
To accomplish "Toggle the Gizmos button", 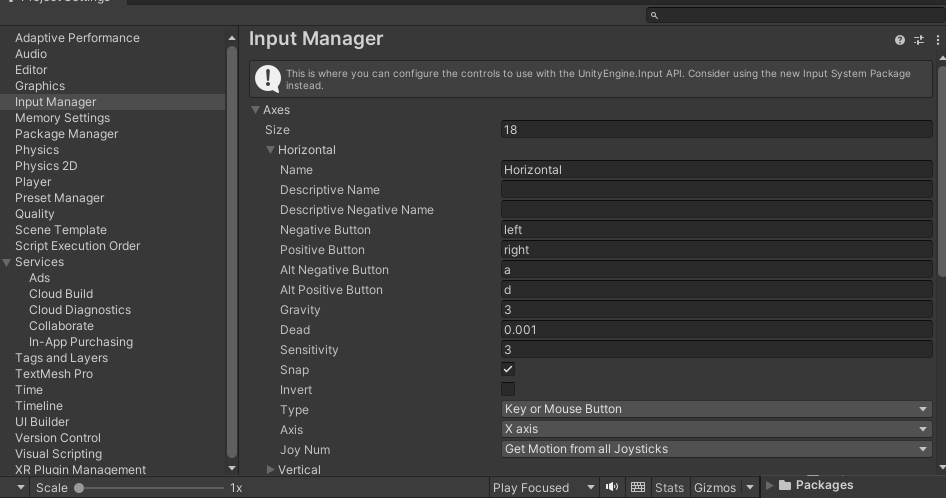I will pos(715,487).
